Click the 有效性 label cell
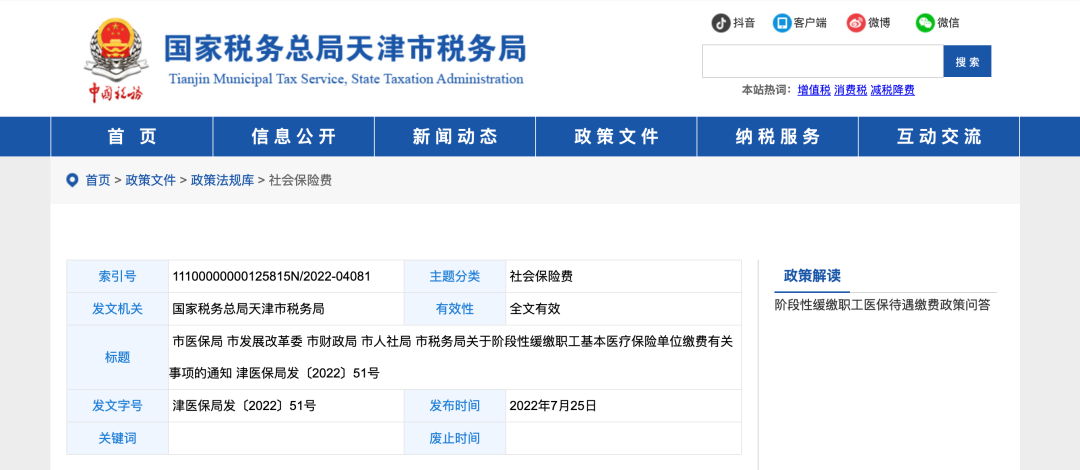1080x470 pixels. tap(455, 309)
